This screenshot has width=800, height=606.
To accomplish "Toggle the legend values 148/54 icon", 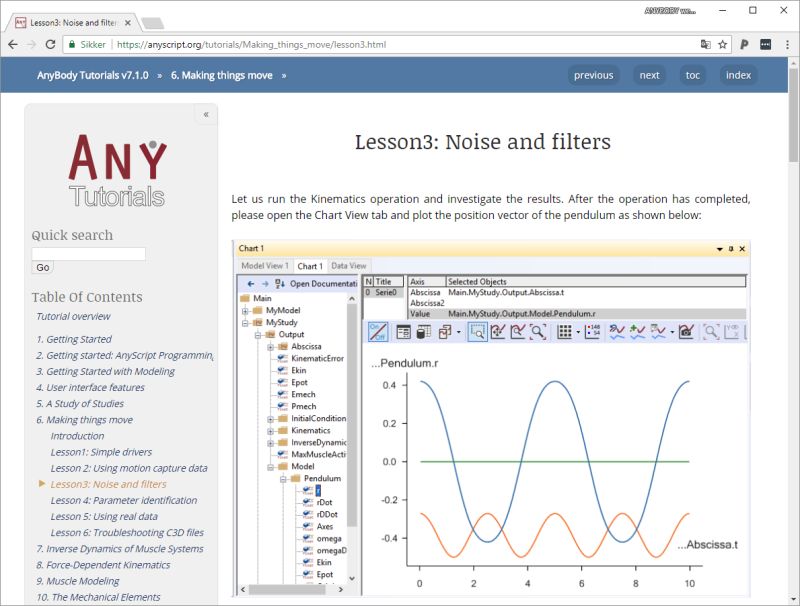I will click(x=592, y=332).
